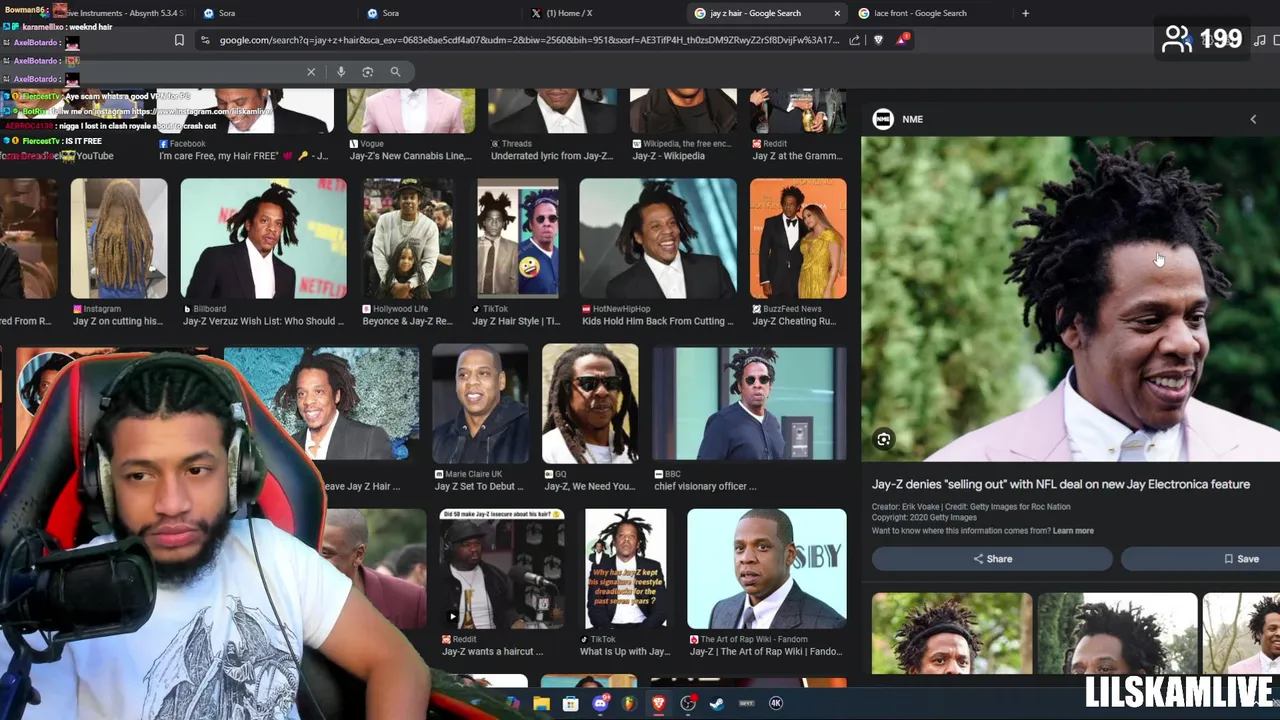
Task: Click the Lens icon on the preview image
Action: [883, 439]
